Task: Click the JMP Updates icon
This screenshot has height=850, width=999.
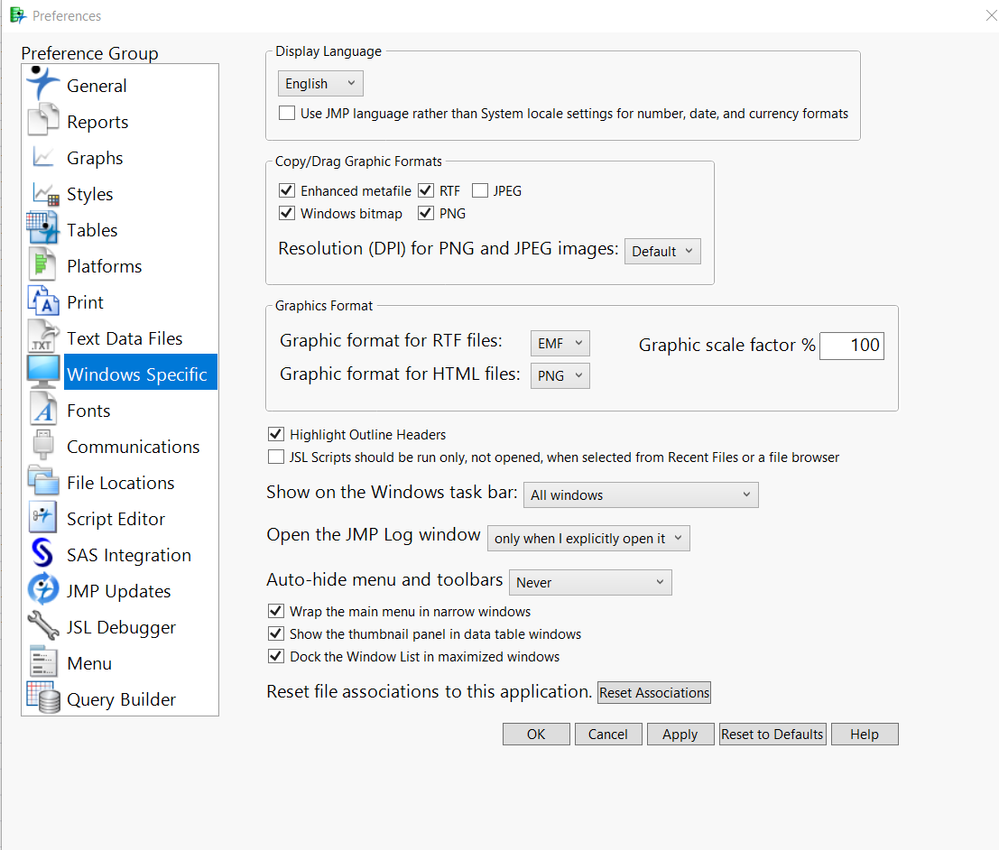Action: click(44, 591)
